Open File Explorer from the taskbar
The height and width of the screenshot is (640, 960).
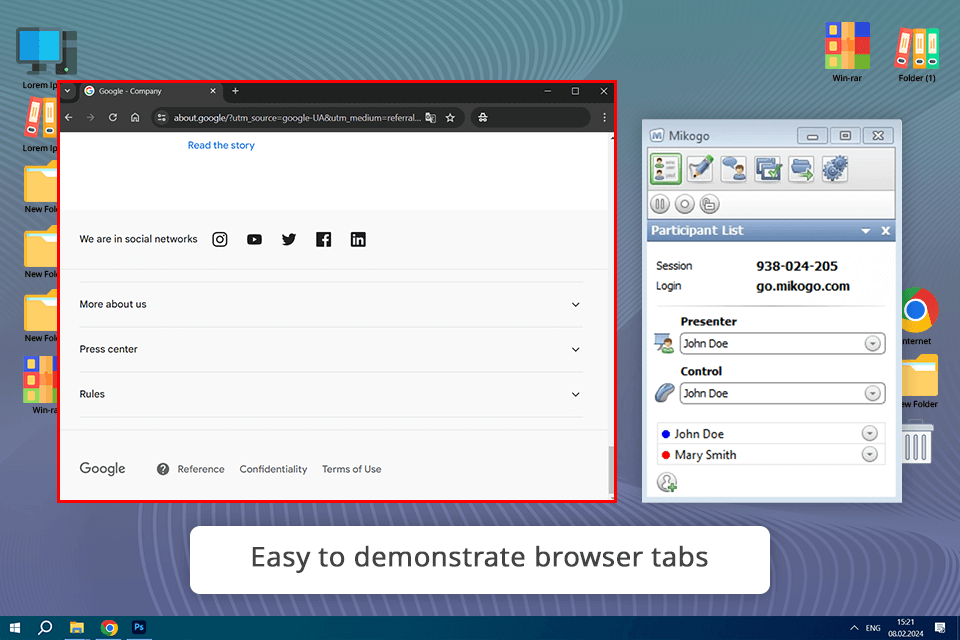pyautogui.click(x=77, y=627)
